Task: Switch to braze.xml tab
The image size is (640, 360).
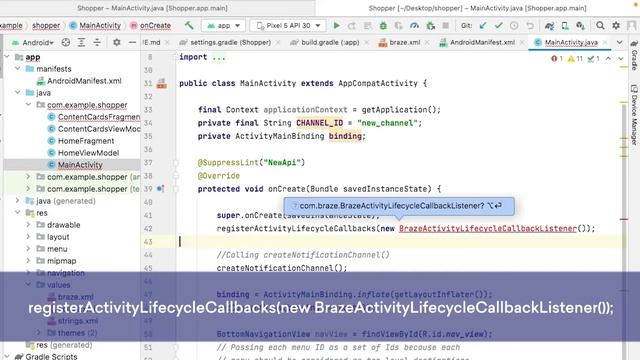Action: [404, 42]
